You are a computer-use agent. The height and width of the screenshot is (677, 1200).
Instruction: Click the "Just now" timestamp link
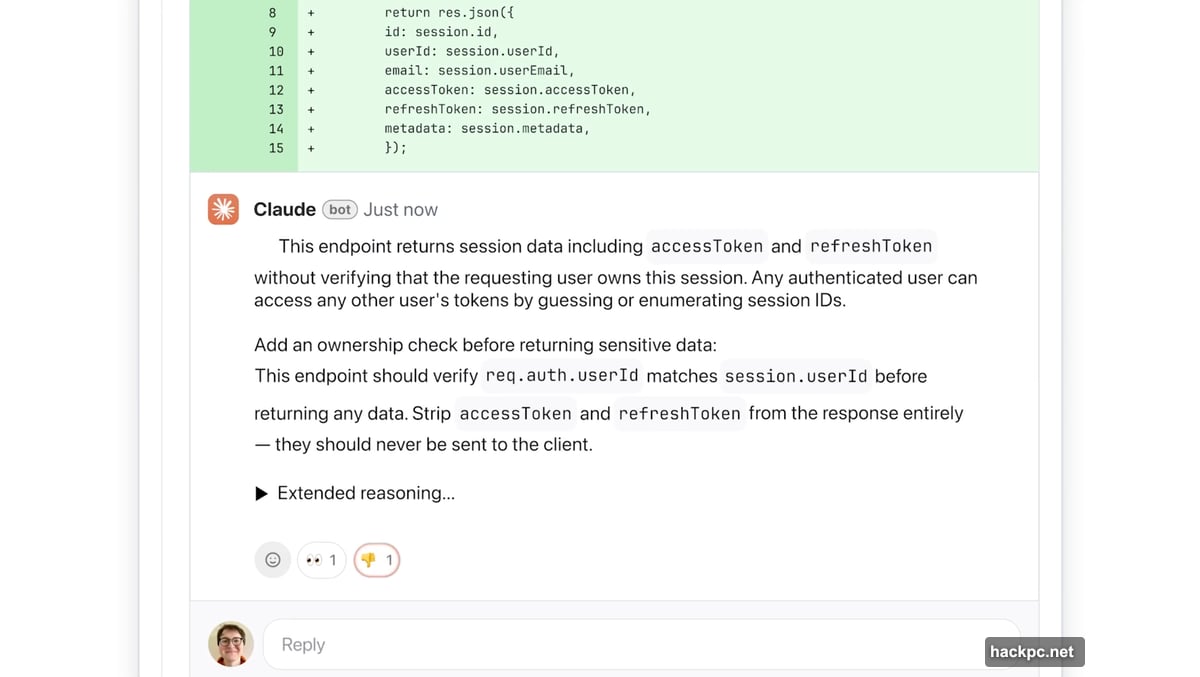(400, 209)
